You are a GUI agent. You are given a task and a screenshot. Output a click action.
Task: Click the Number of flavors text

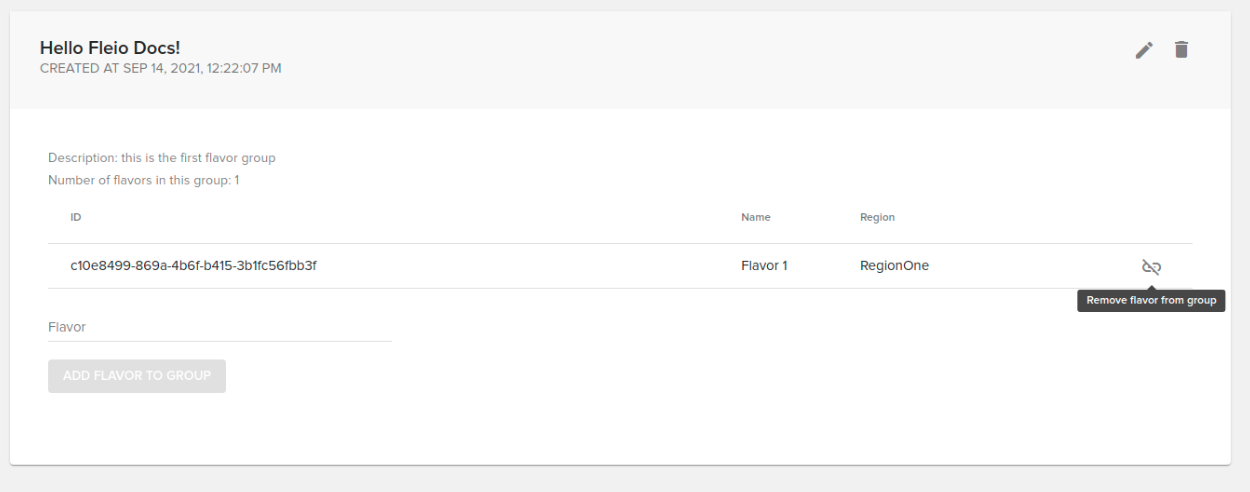point(143,180)
